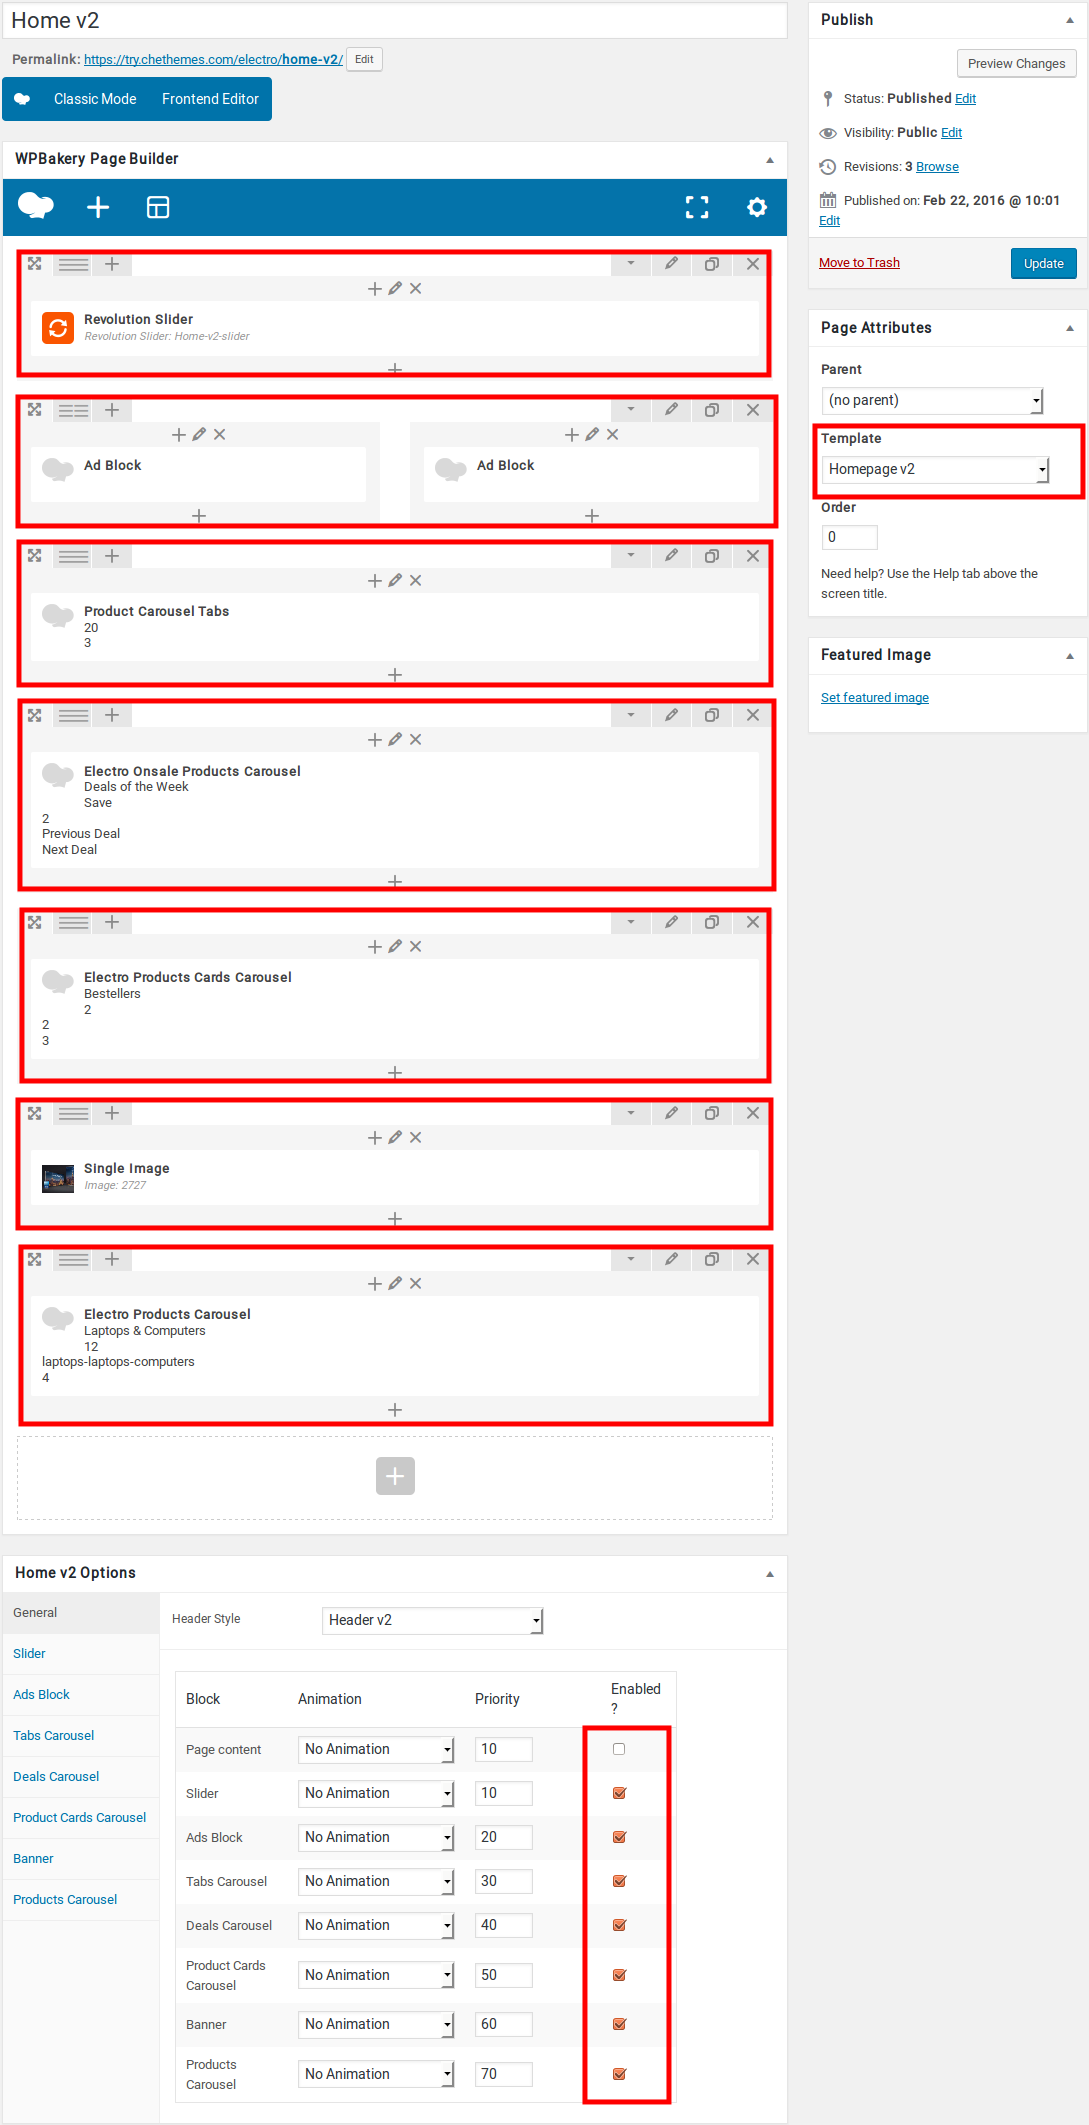Disable the Tabs Carousel enabled checkbox
The height and width of the screenshot is (2125, 1089).
pyautogui.click(x=619, y=1881)
